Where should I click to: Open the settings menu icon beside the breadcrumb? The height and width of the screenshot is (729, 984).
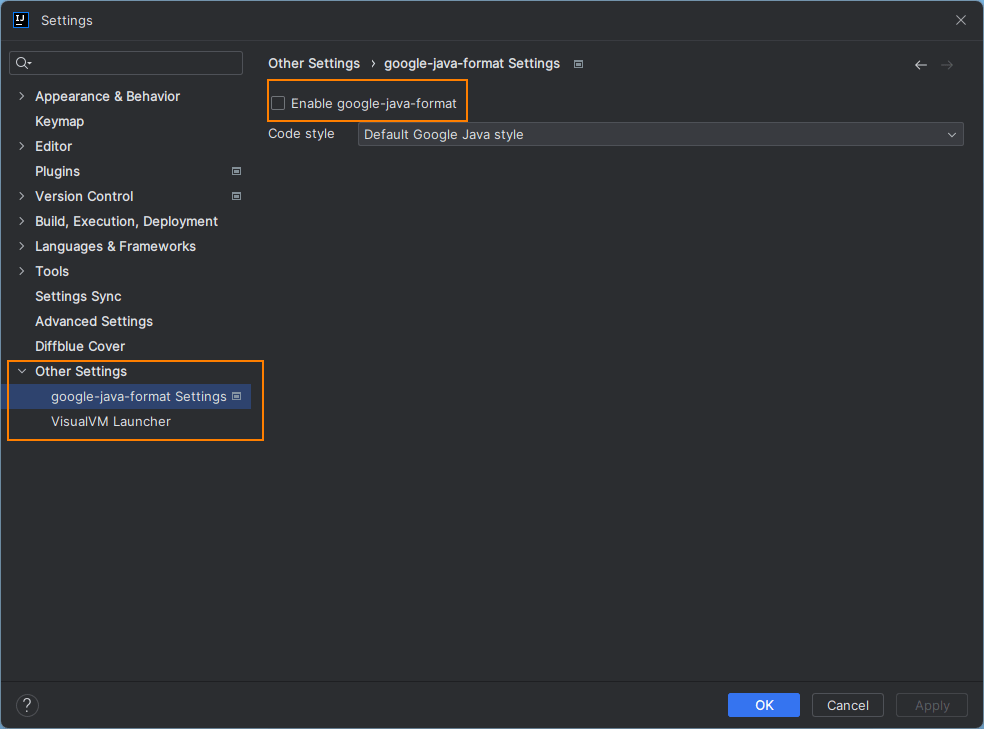pyautogui.click(x=578, y=63)
